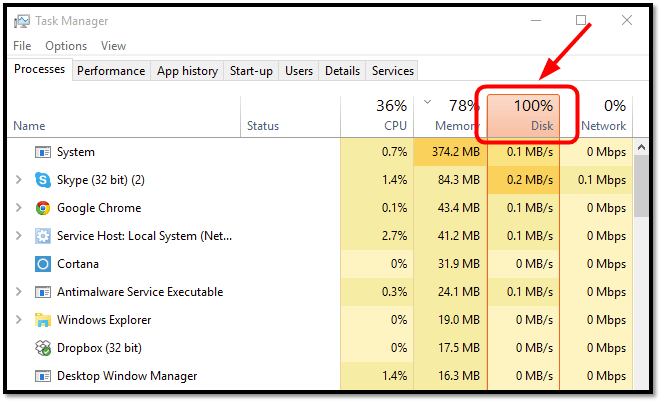This screenshot has height=403, width=662.
Task: Expand the Google Chrome process group
Action: click(19, 208)
